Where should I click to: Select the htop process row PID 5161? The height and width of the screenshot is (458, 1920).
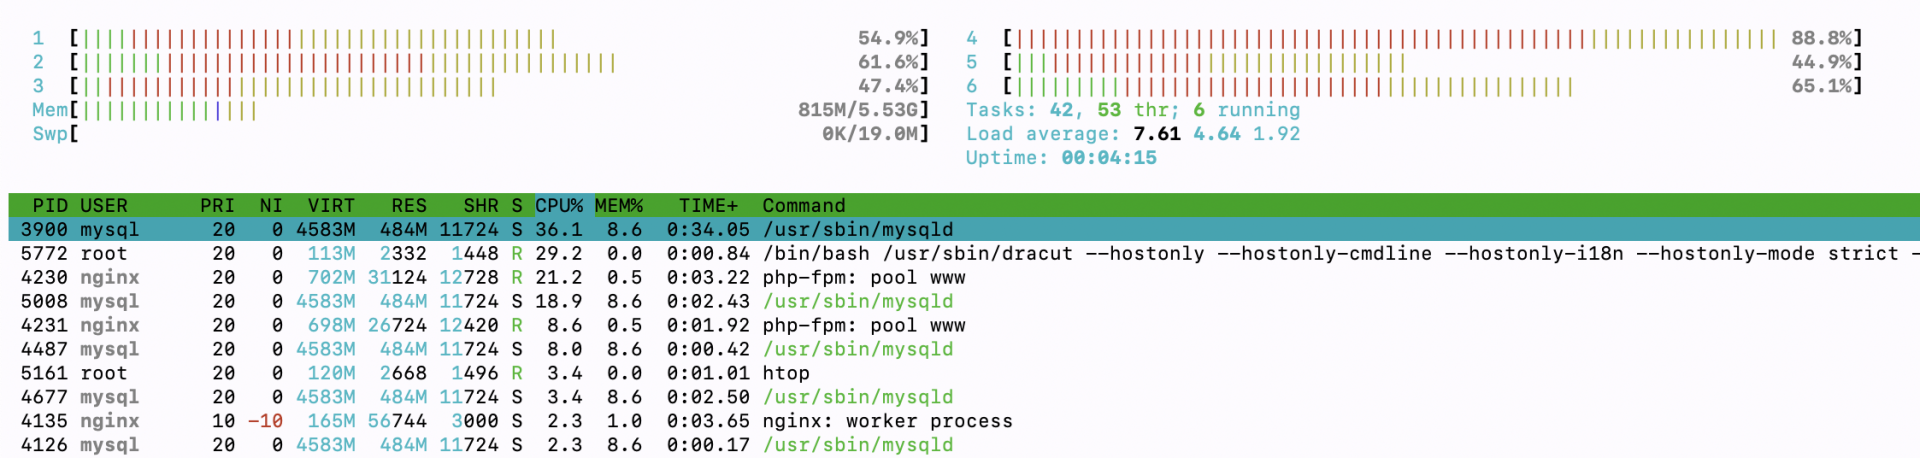pos(964,373)
